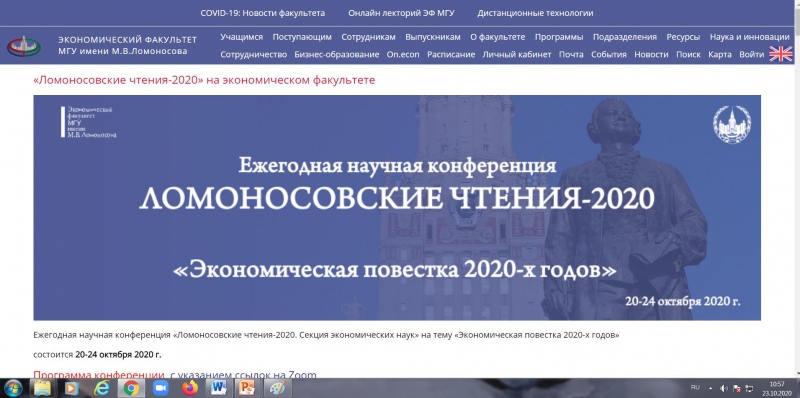Viewport: 800px width, 398px height.
Task: Open Zoom from the taskbar
Action: (161, 388)
